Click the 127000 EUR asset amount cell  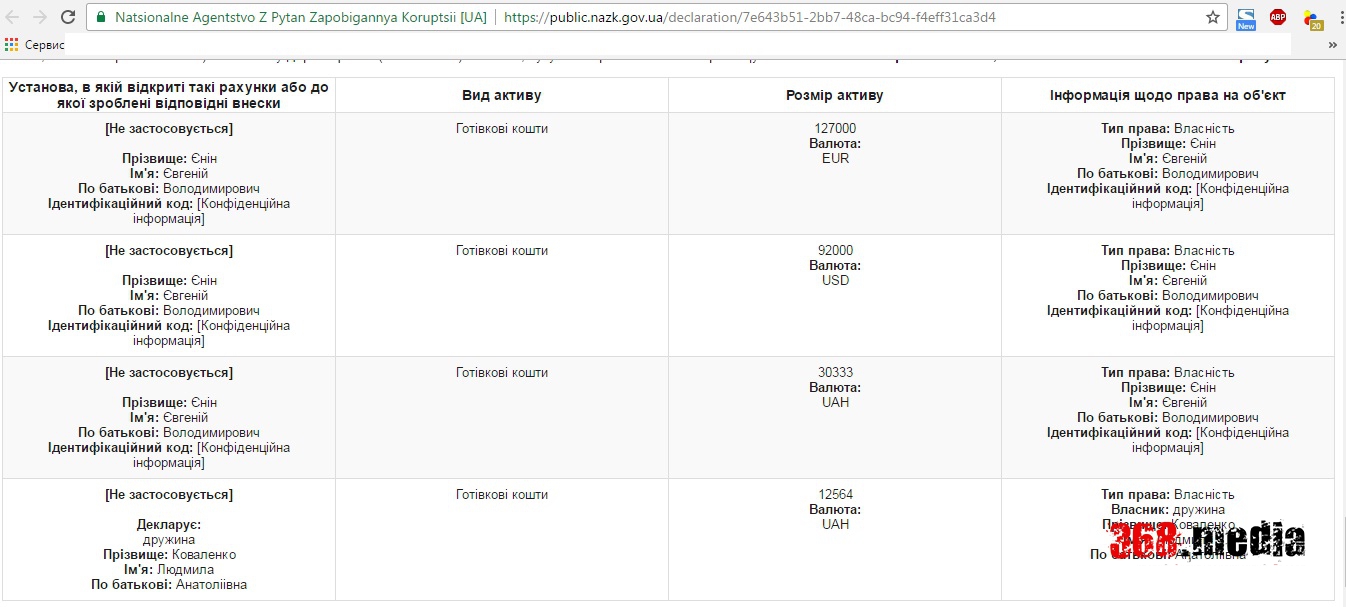(x=835, y=143)
